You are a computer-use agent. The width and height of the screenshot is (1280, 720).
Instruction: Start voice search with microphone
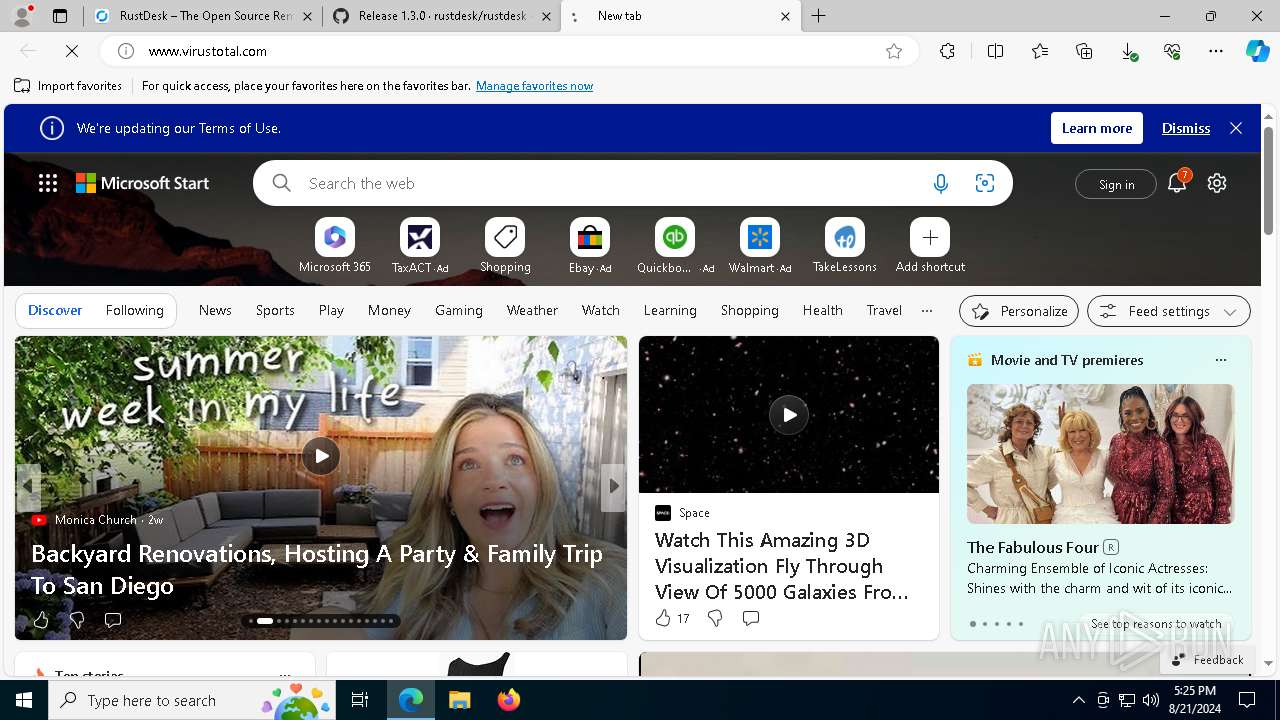(940, 183)
